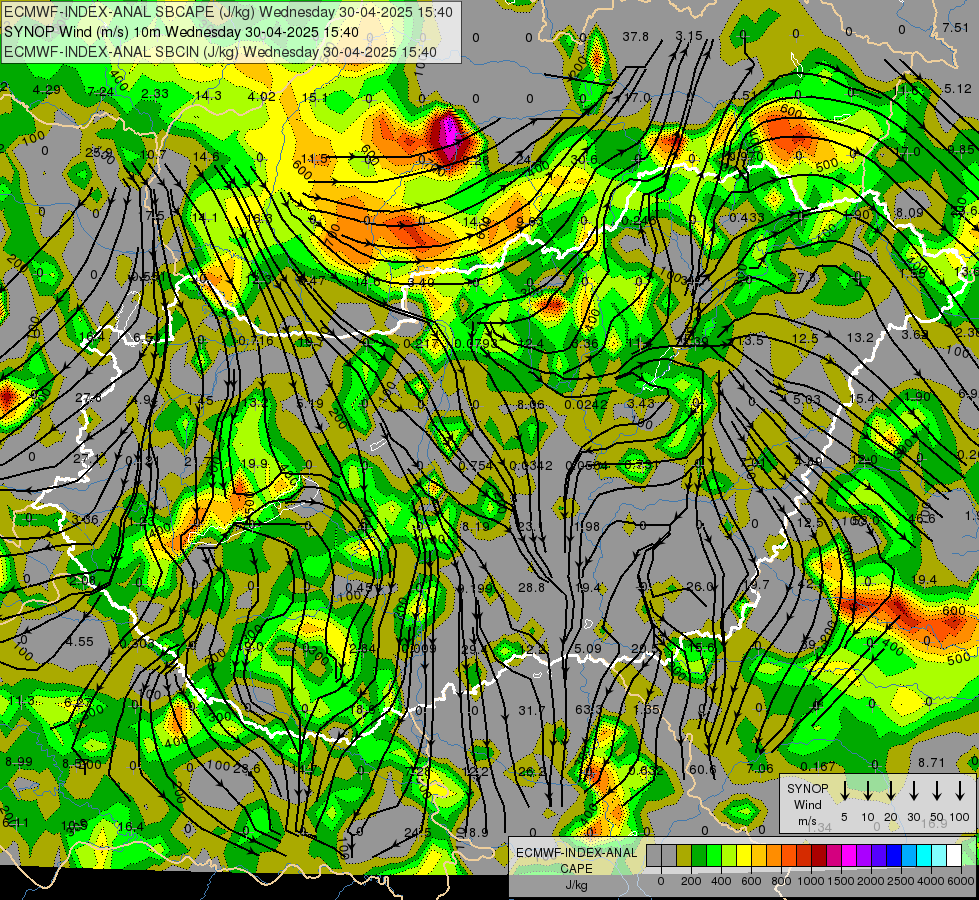Click the map value '13.5'
This screenshot has width=979, height=900.
pos(750,340)
